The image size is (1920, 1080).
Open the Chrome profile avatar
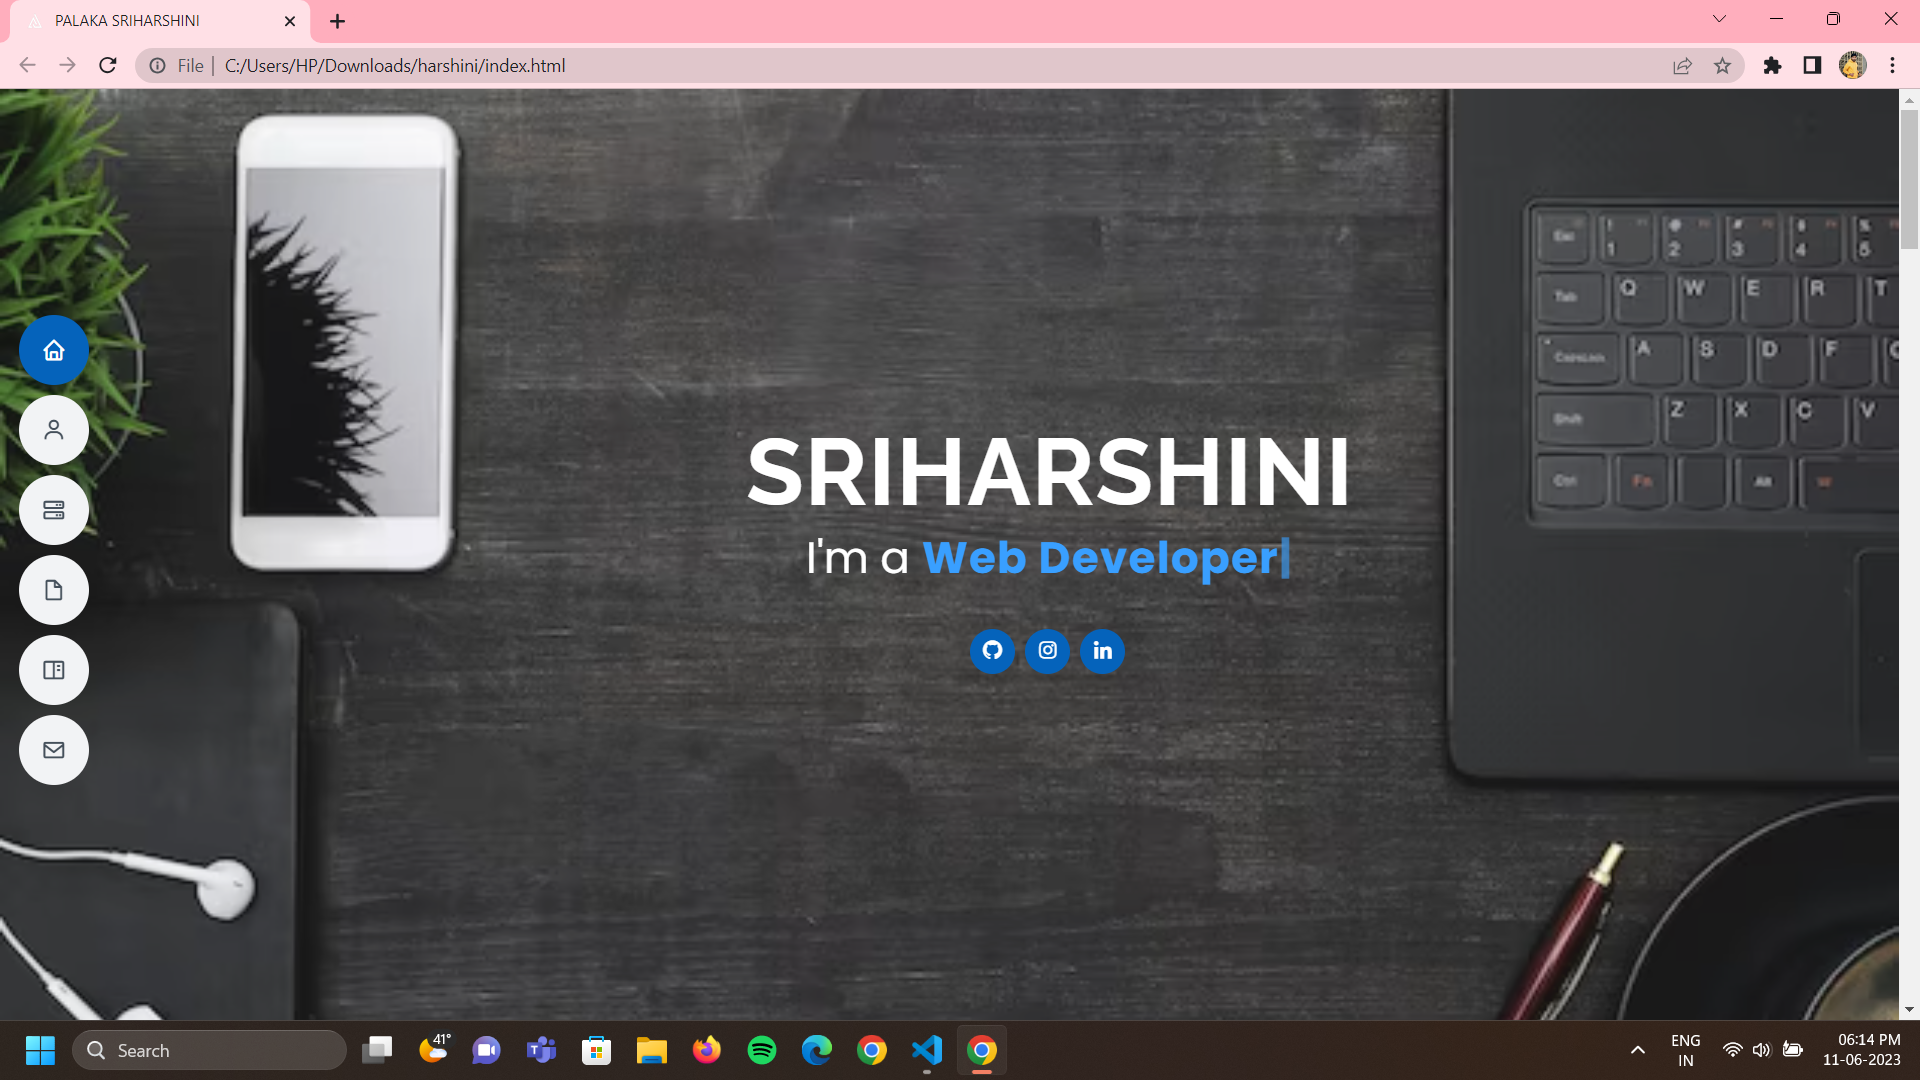click(1852, 65)
